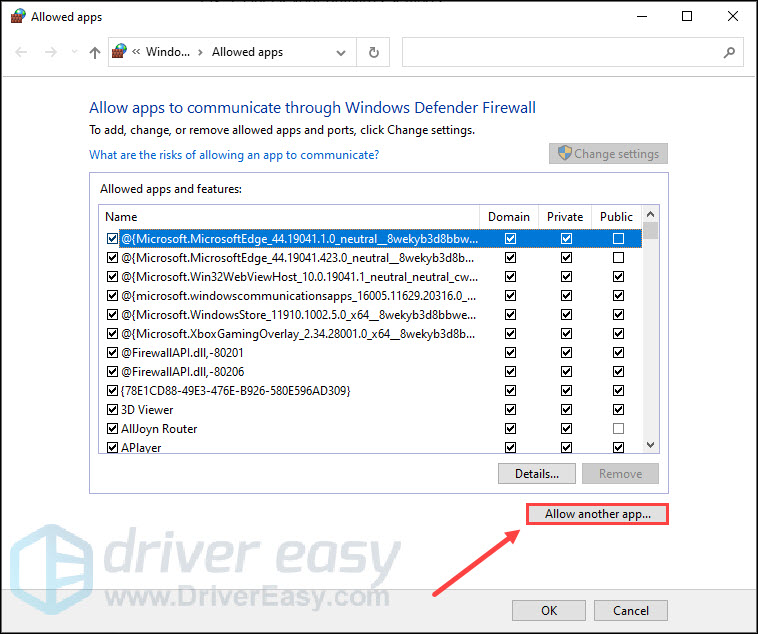Toggle Public checkbox for WindowsStore row
This screenshot has height=634, width=758.
pyautogui.click(x=618, y=315)
